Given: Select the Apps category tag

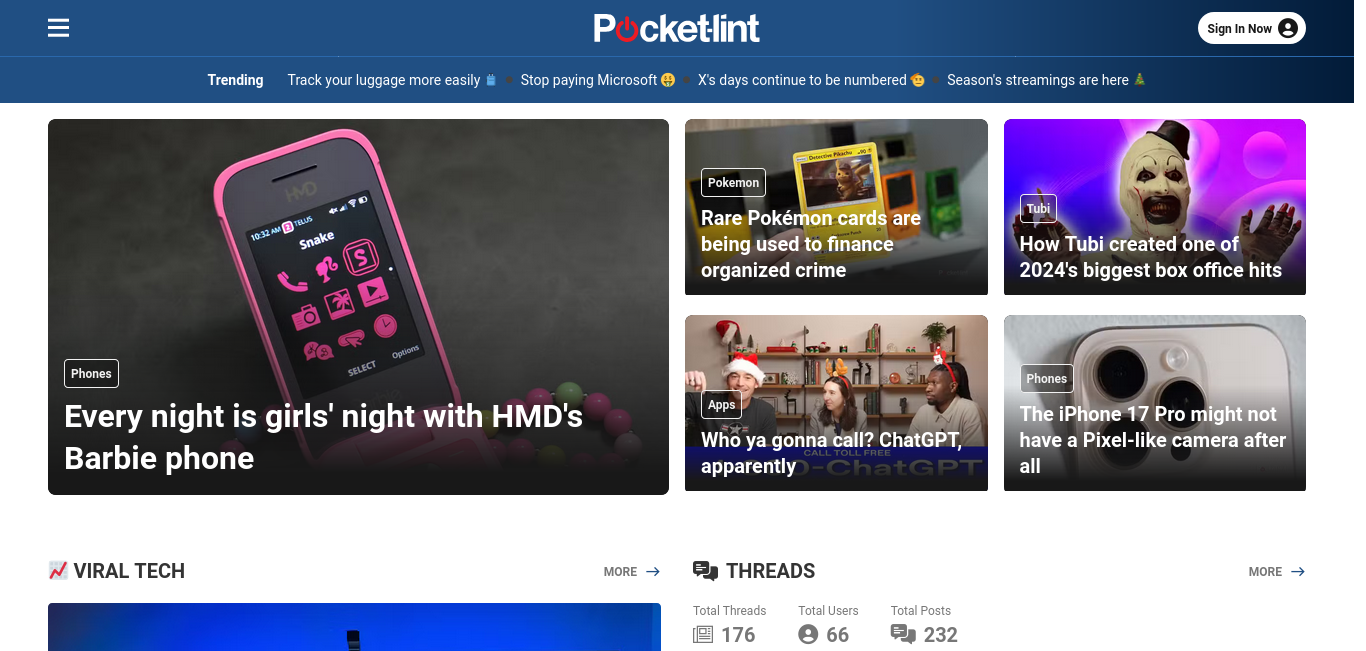Looking at the screenshot, I should click(x=721, y=404).
